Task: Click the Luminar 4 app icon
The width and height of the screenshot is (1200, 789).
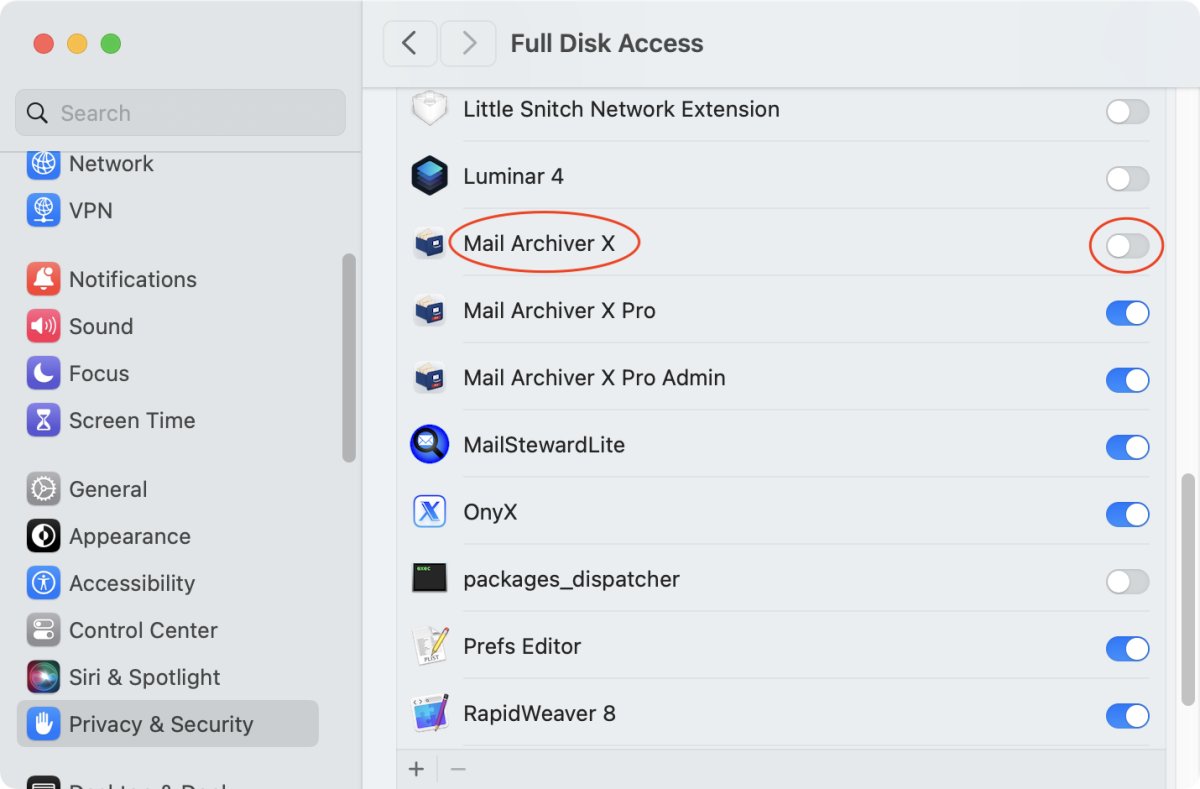Action: 429,177
